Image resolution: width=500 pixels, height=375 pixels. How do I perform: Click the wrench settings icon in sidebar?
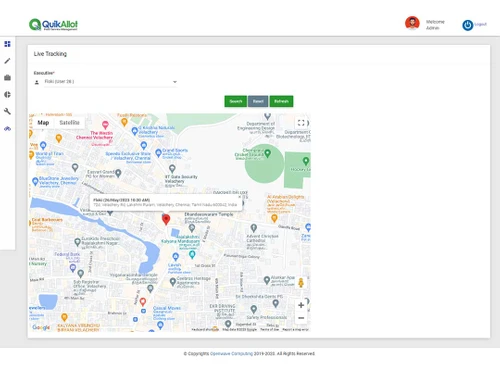7,111
